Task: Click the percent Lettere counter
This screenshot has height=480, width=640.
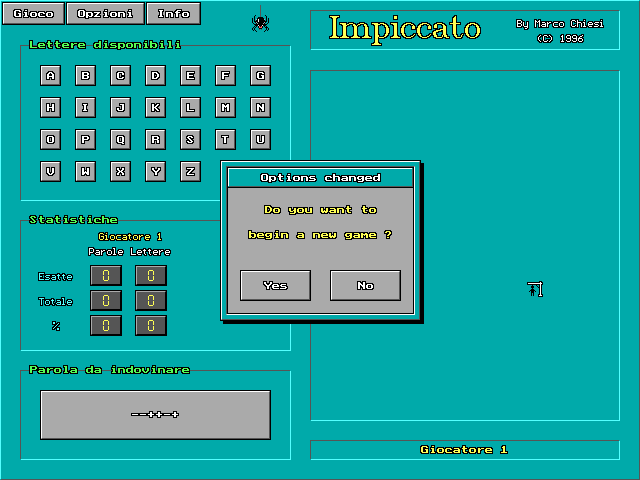Action: click(x=151, y=325)
